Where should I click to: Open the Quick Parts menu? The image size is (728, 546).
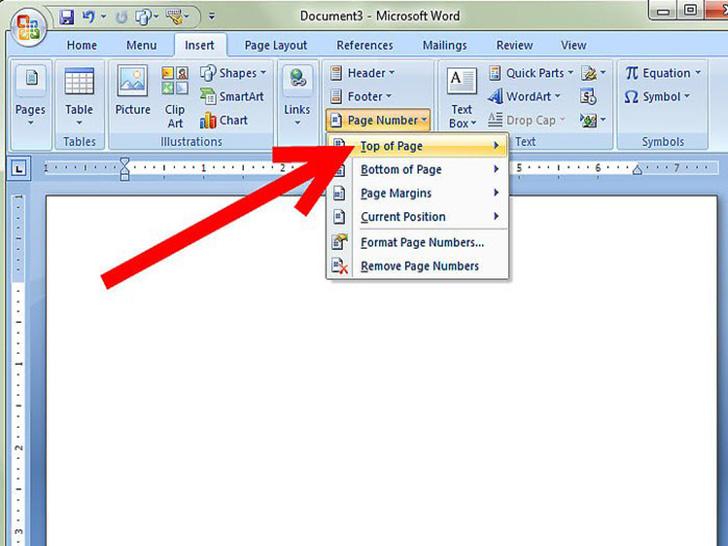[531, 73]
